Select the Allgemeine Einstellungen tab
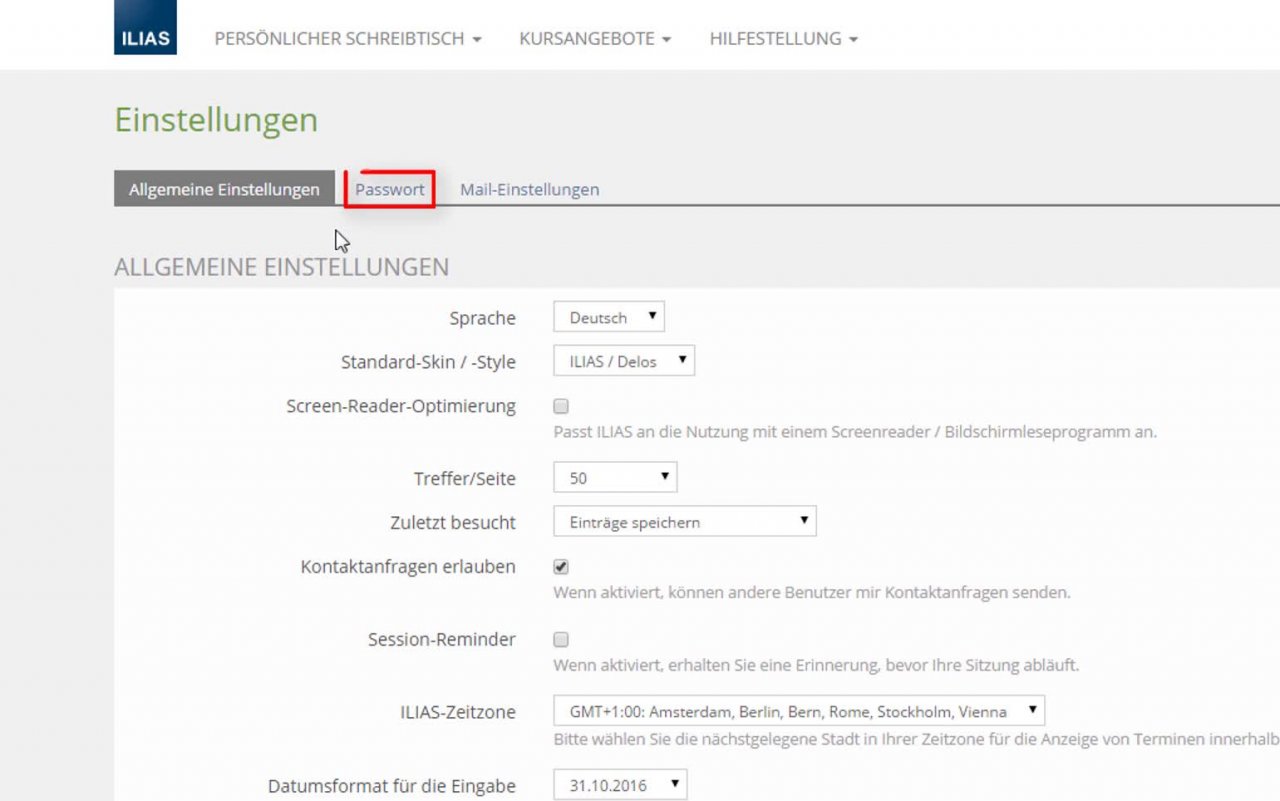1280x801 pixels. point(224,189)
